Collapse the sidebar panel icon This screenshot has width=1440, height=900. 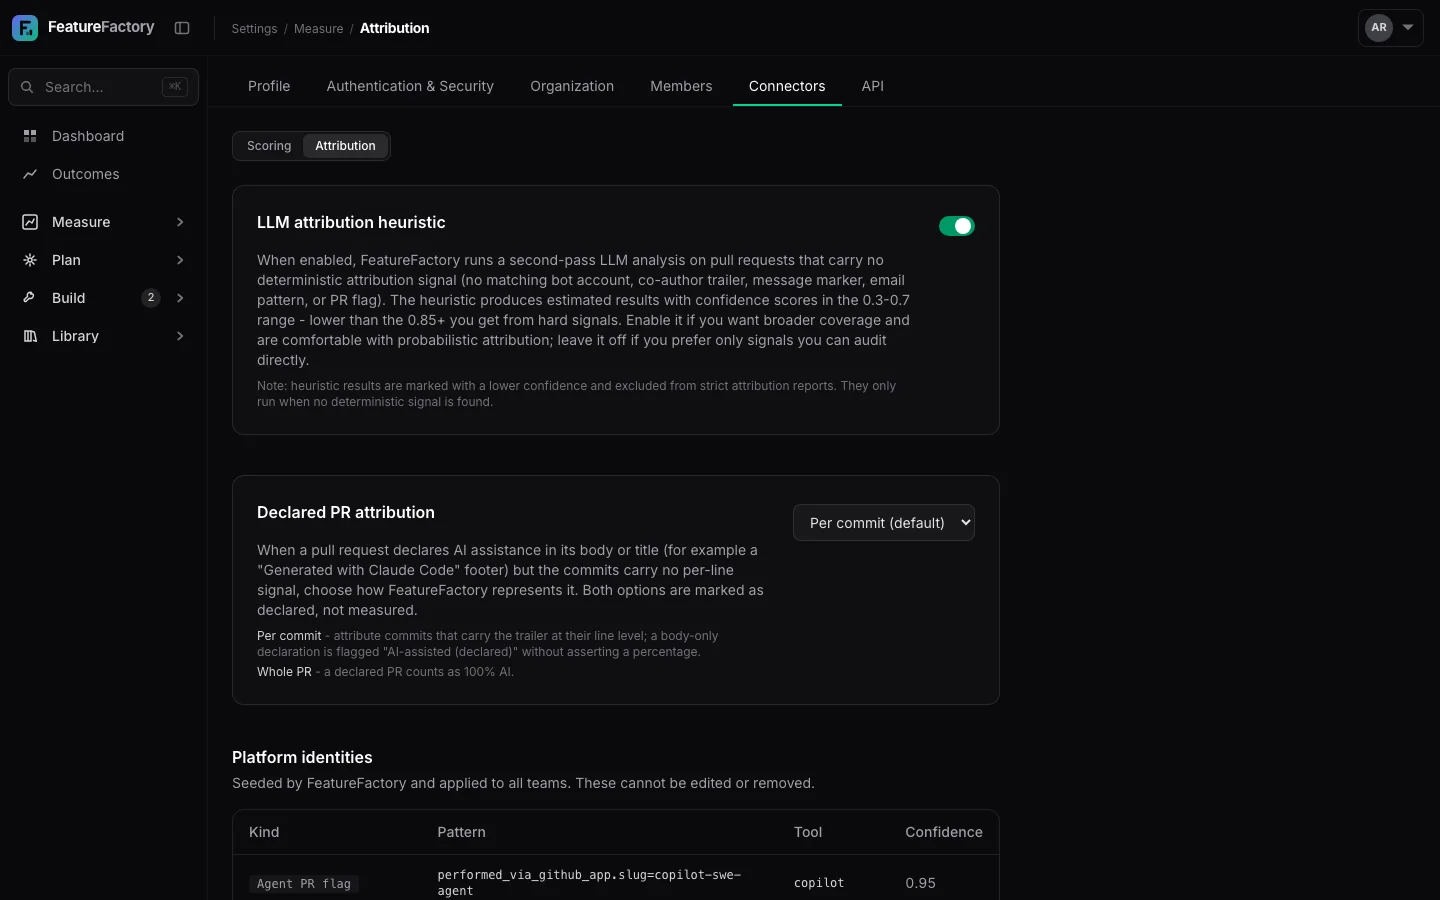point(182,28)
